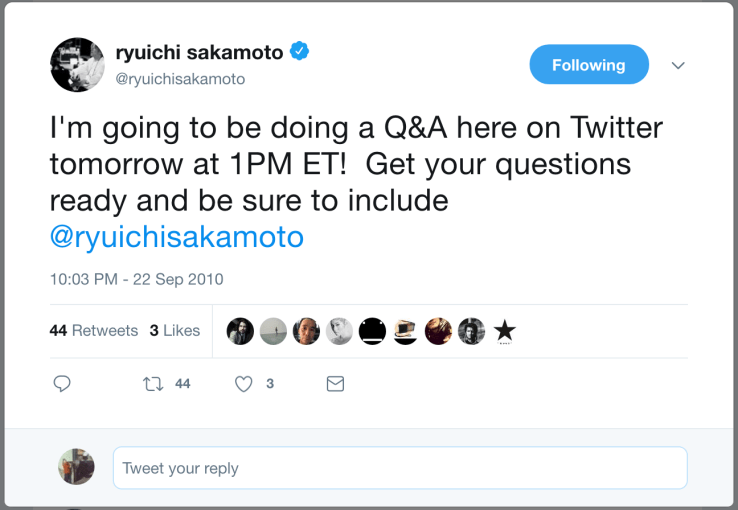This screenshot has width=738, height=510.
Task: Open the solid black circle avatar
Action: (x=372, y=331)
